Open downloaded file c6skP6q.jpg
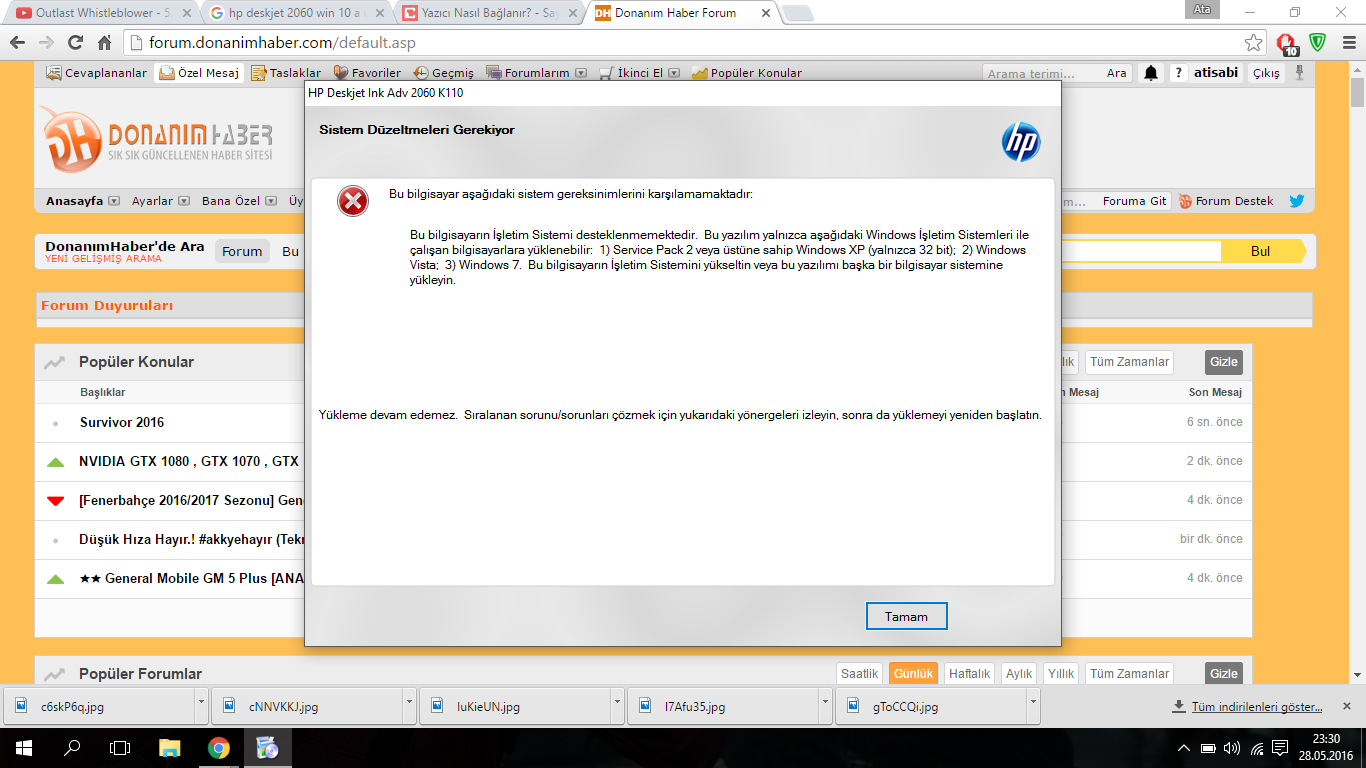 (98, 706)
